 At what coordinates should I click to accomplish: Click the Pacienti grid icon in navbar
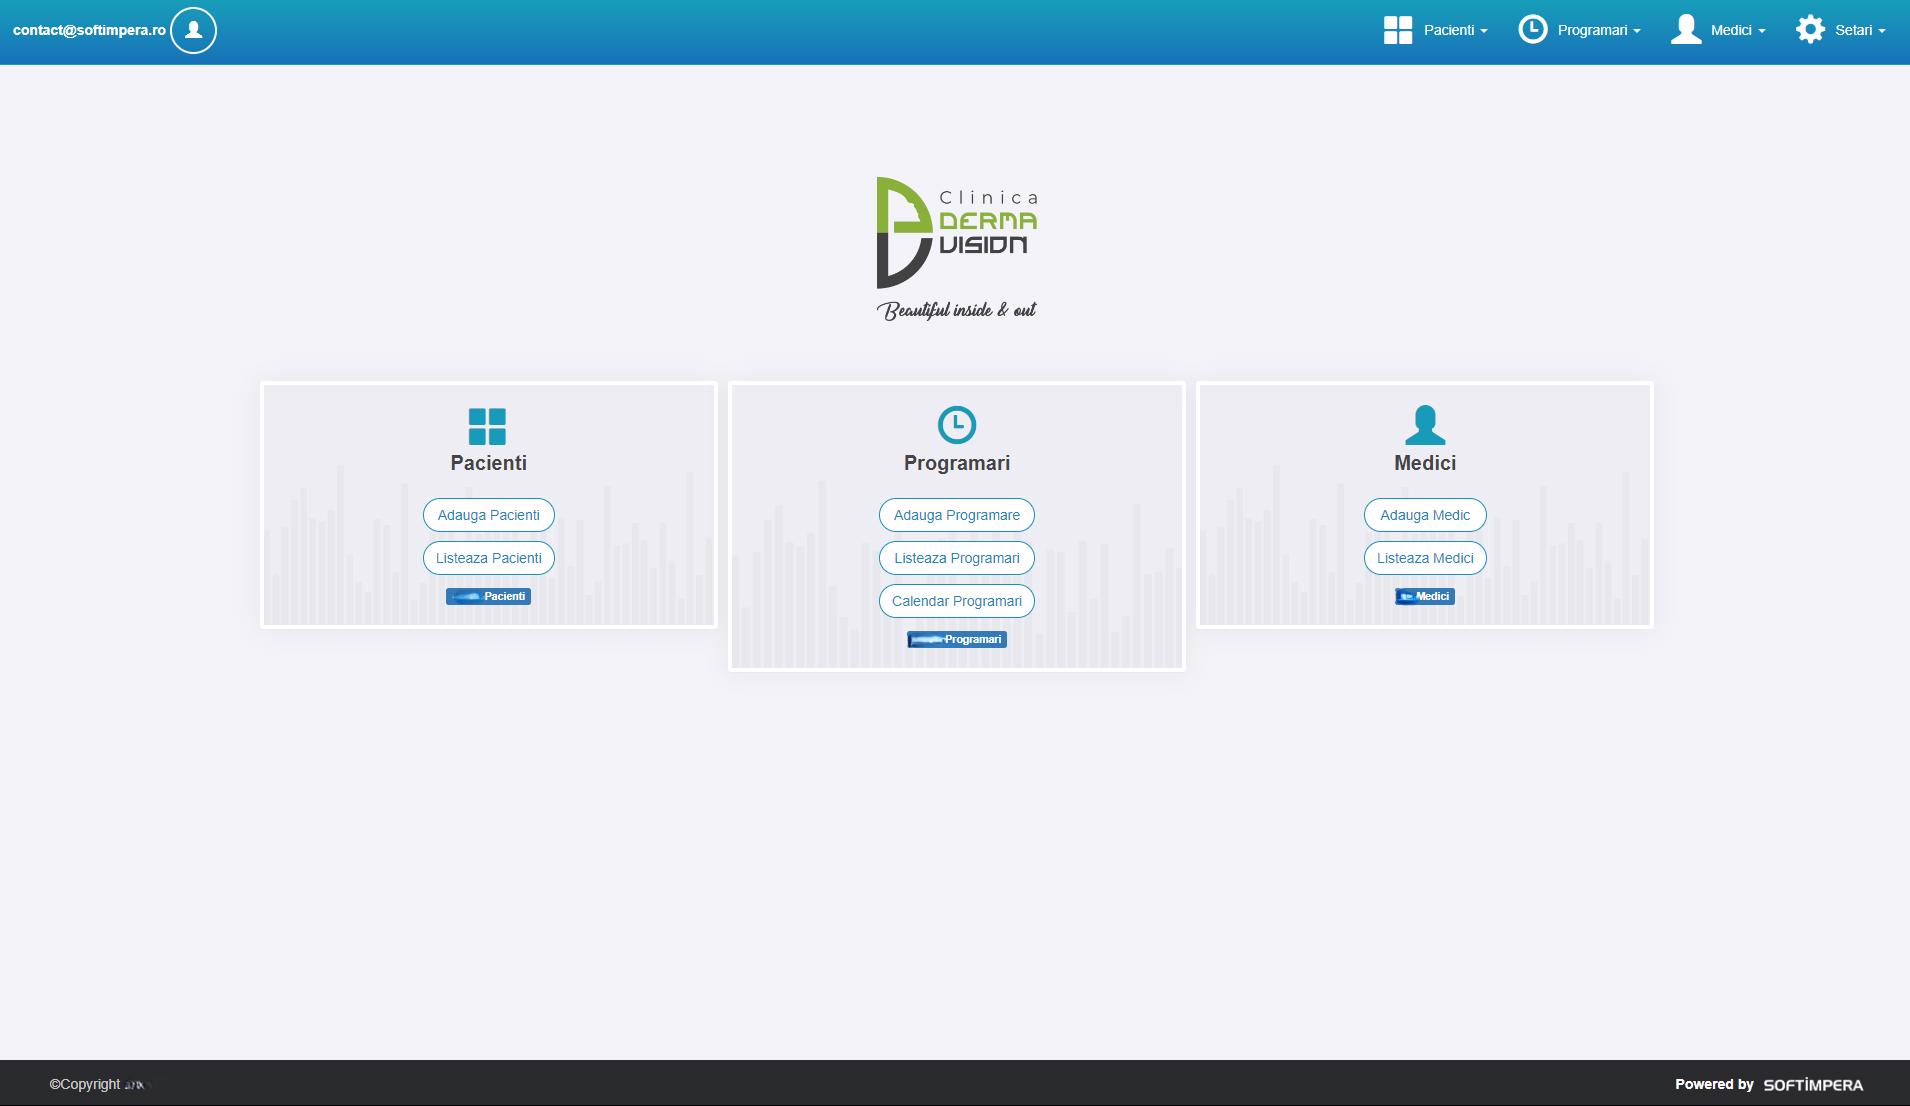pos(1398,30)
